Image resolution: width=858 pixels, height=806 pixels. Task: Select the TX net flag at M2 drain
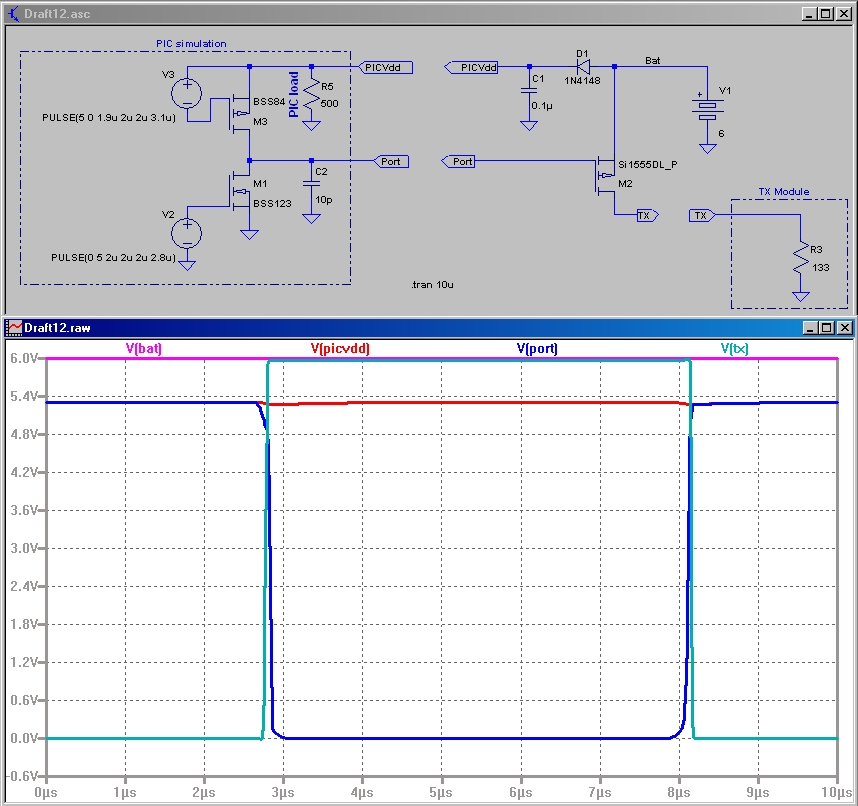click(x=647, y=215)
